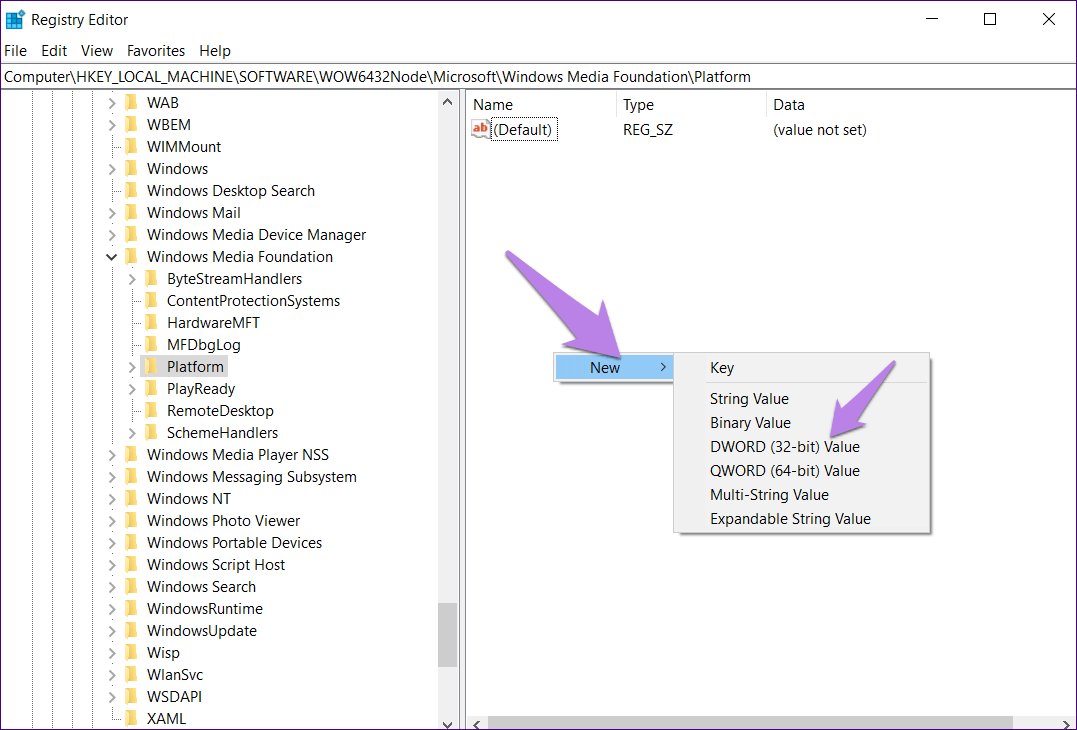Click the tree scrollbar up arrow
Viewport: 1077px width, 730px height.
point(448,102)
